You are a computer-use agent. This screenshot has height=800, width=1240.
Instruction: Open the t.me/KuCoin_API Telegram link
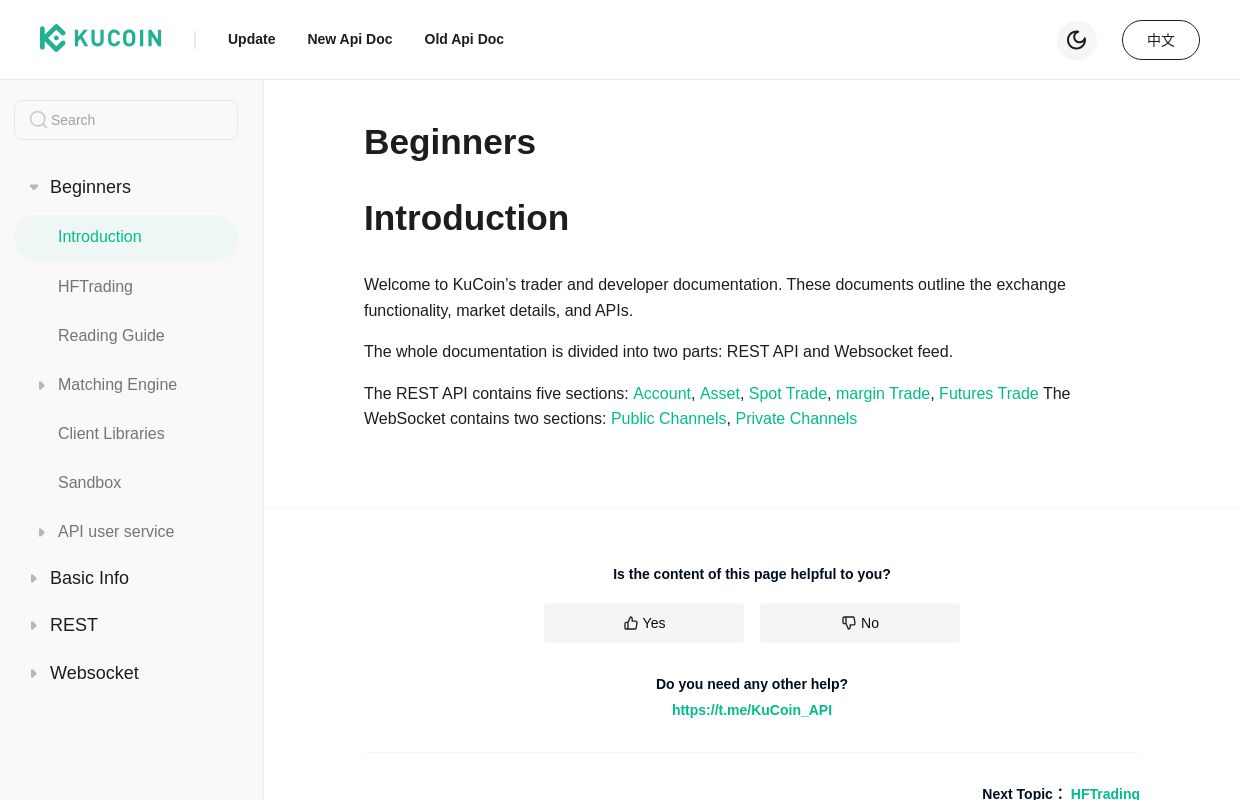752,710
